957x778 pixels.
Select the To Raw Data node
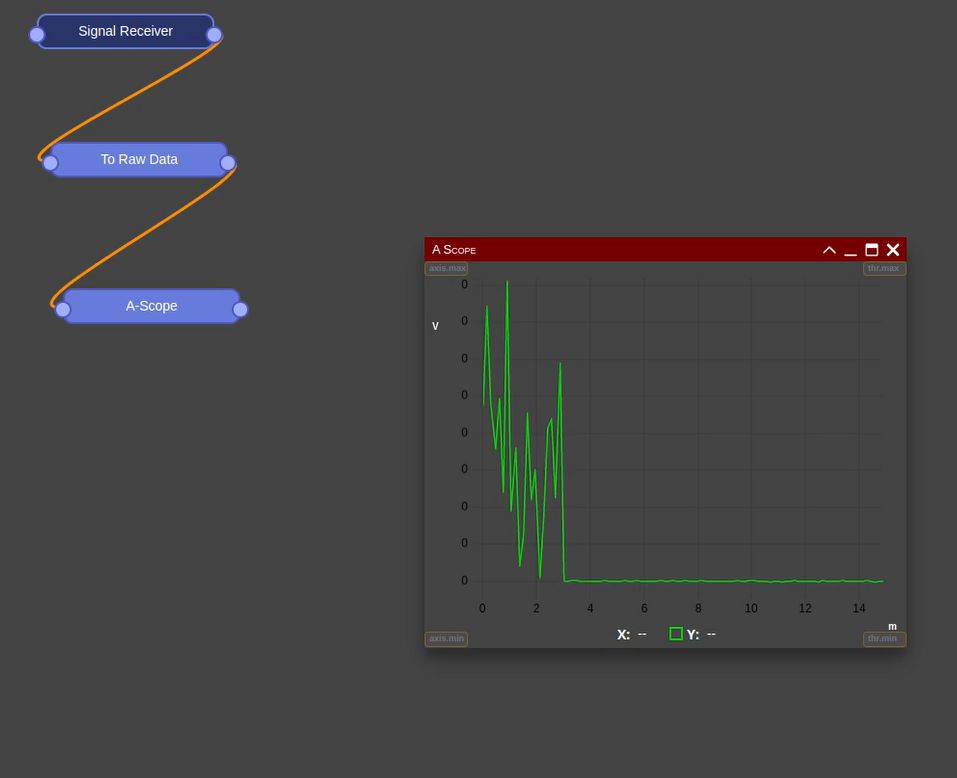coord(139,159)
